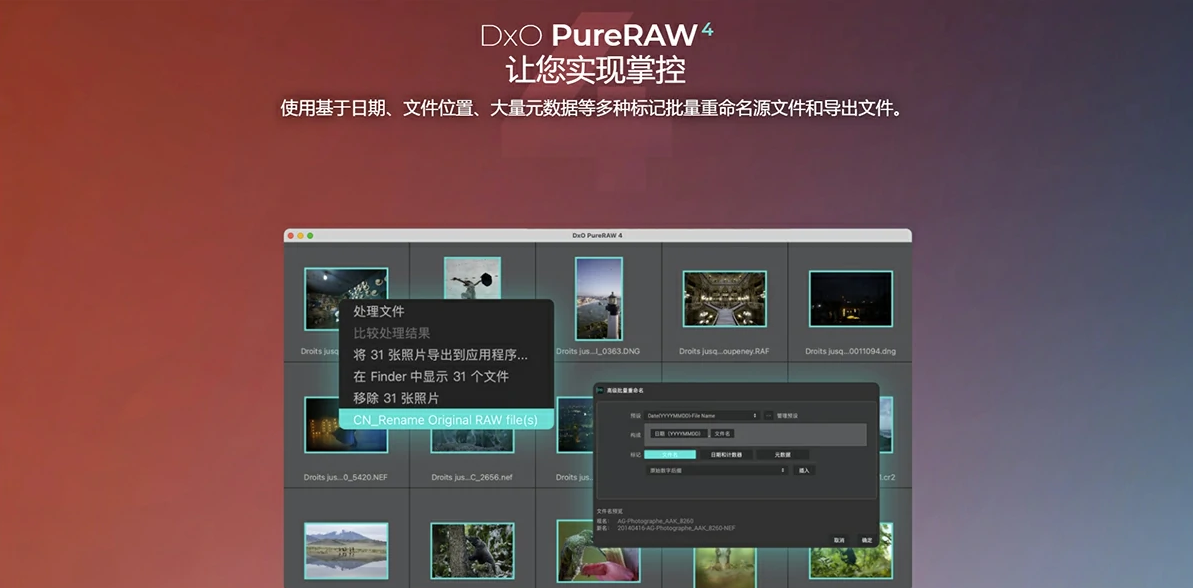
Task: Click the 管理预设 link
Action: tap(787, 416)
